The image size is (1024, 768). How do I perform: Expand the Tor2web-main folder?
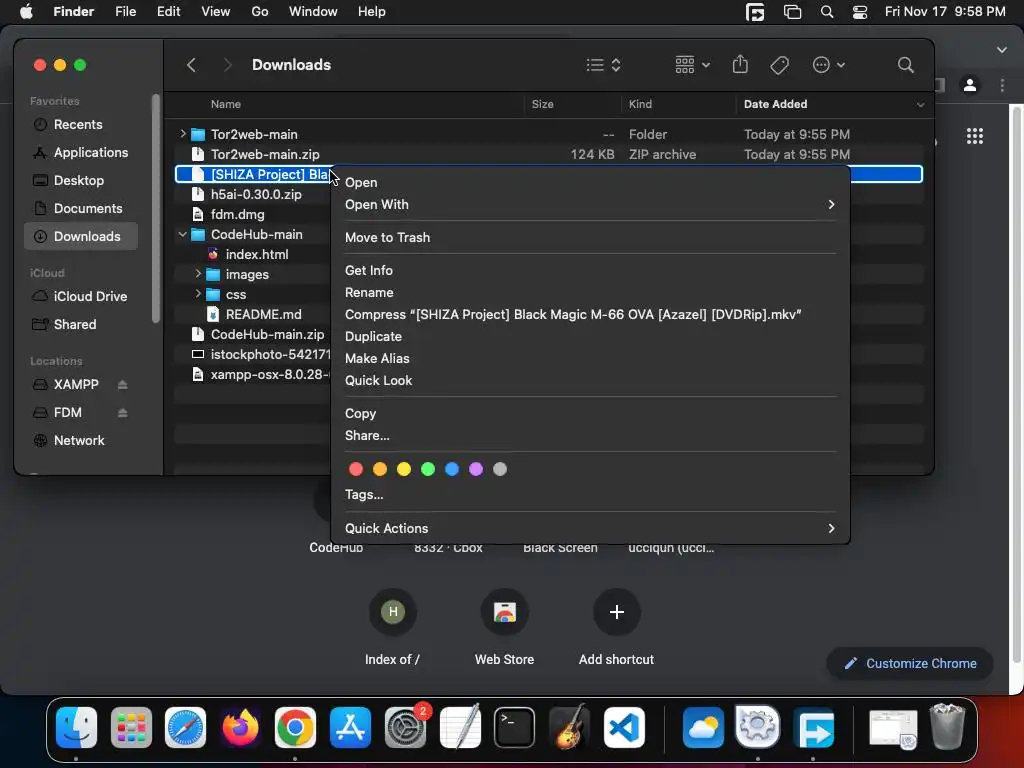click(x=183, y=134)
